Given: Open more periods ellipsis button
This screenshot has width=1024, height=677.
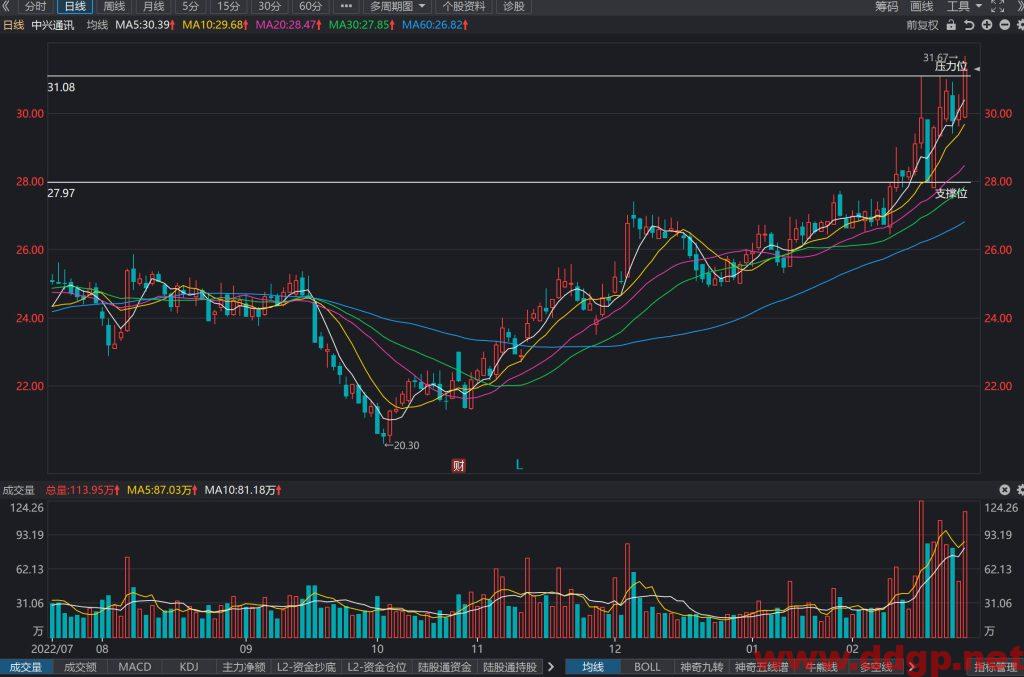Looking at the screenshot, I should click(346, 7).
